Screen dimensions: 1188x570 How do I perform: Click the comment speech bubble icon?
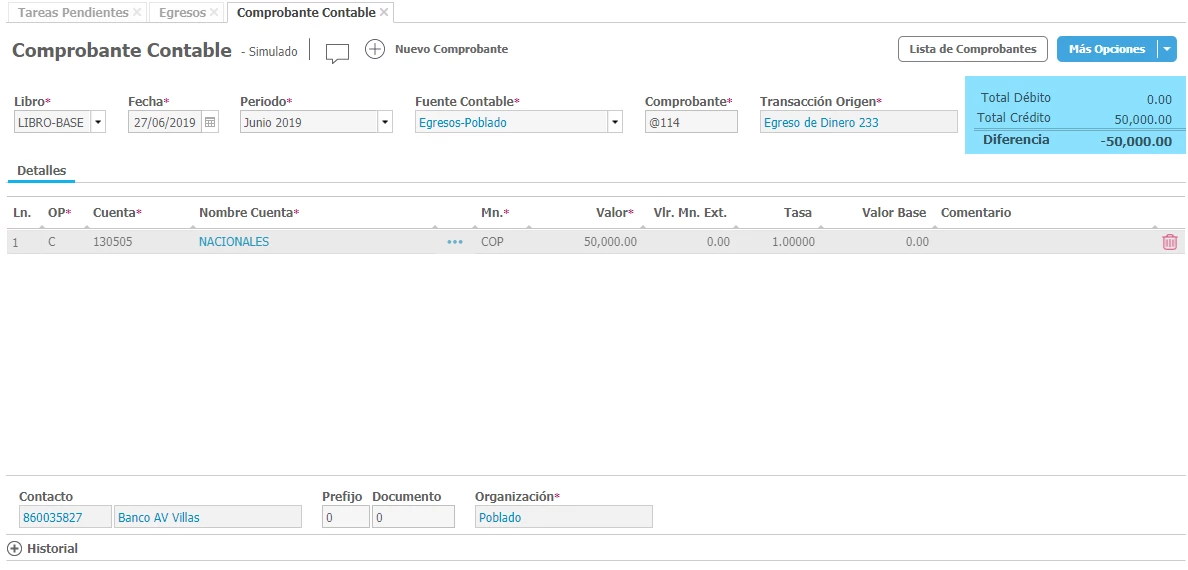click(x=337, y=52)
